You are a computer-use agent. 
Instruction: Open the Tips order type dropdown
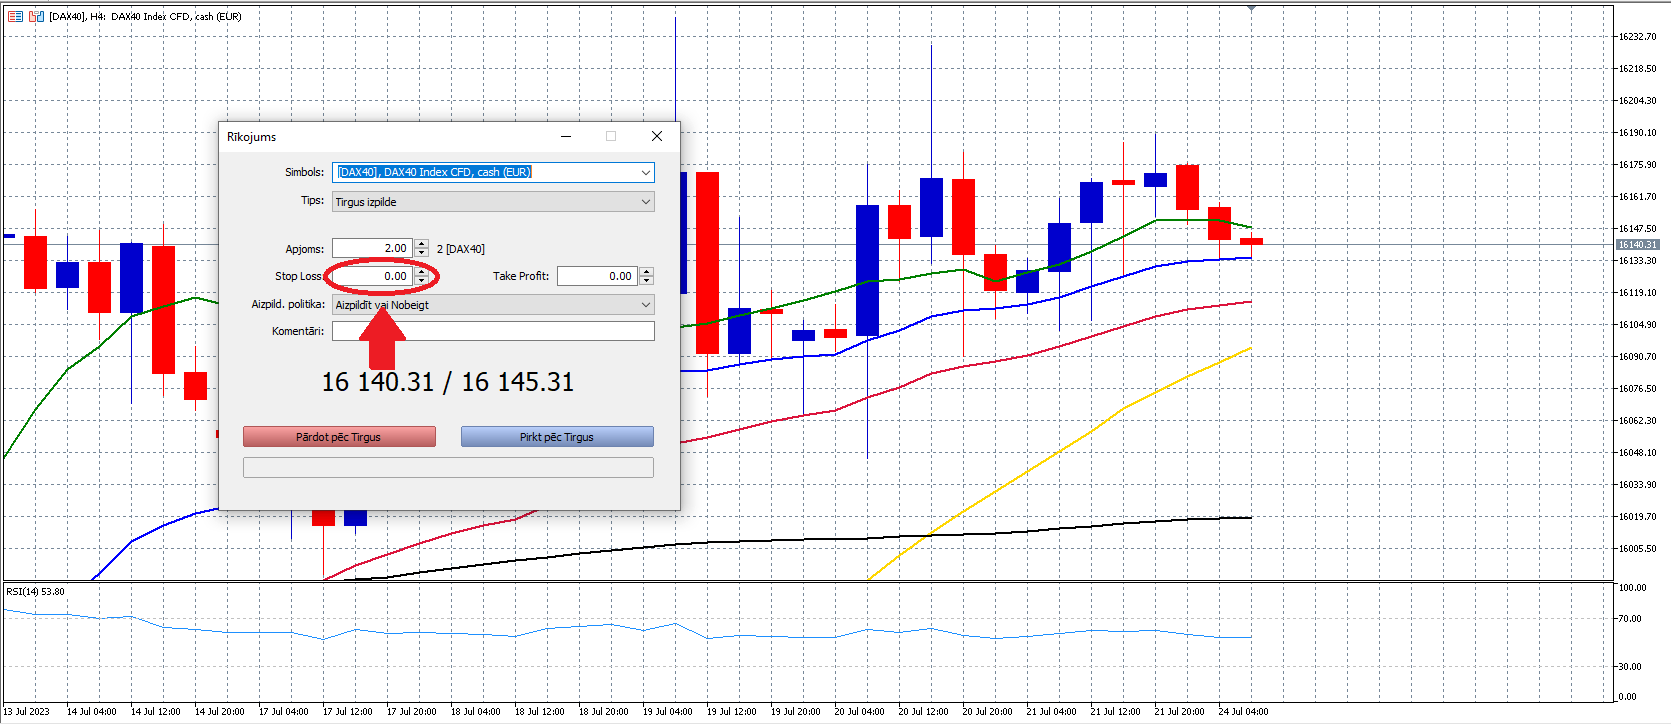[x=646, y=202]
